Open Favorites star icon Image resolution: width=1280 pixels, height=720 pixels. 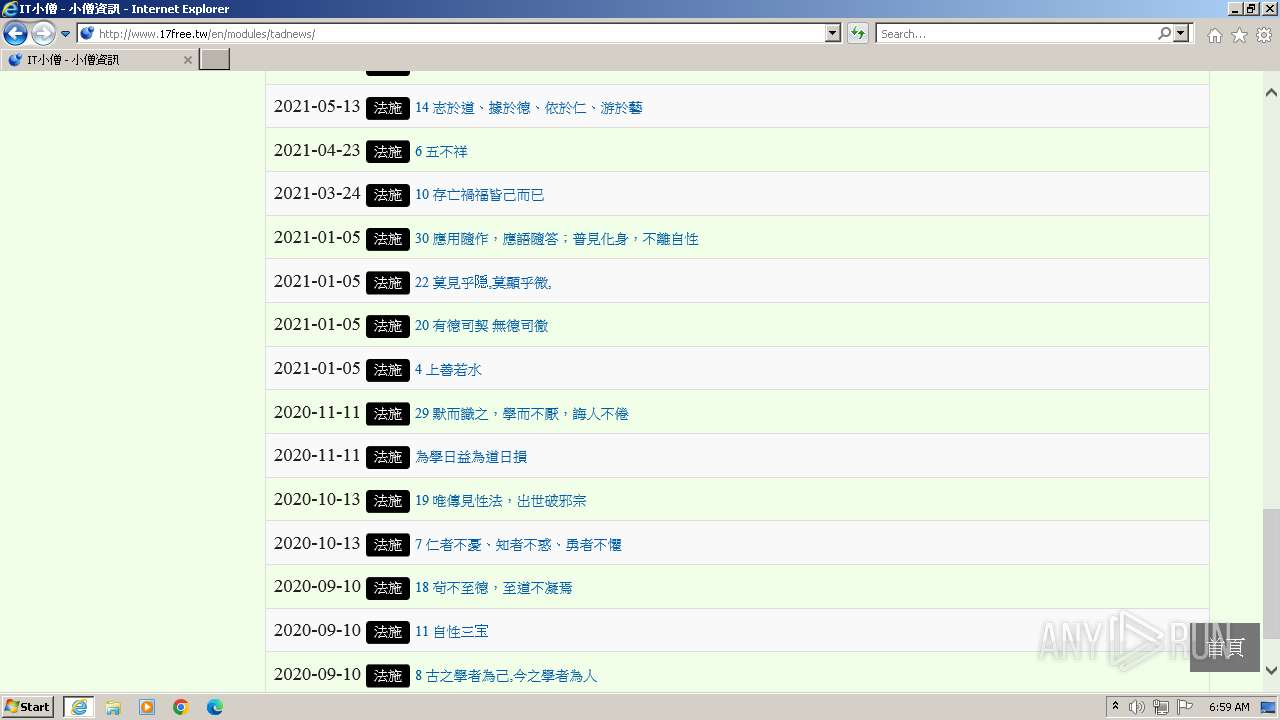1239,34
